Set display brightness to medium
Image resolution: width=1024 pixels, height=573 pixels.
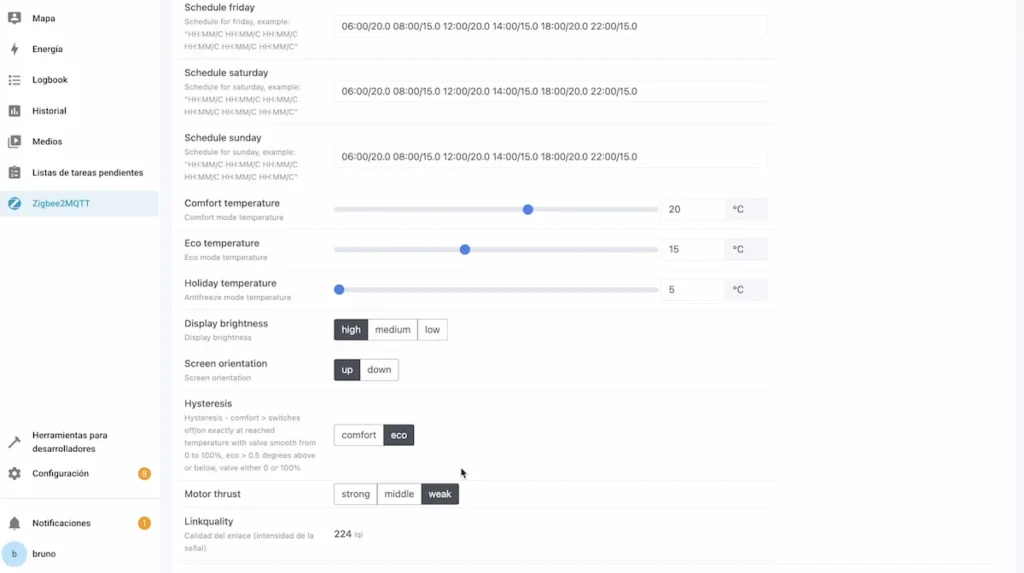[392, 330]
